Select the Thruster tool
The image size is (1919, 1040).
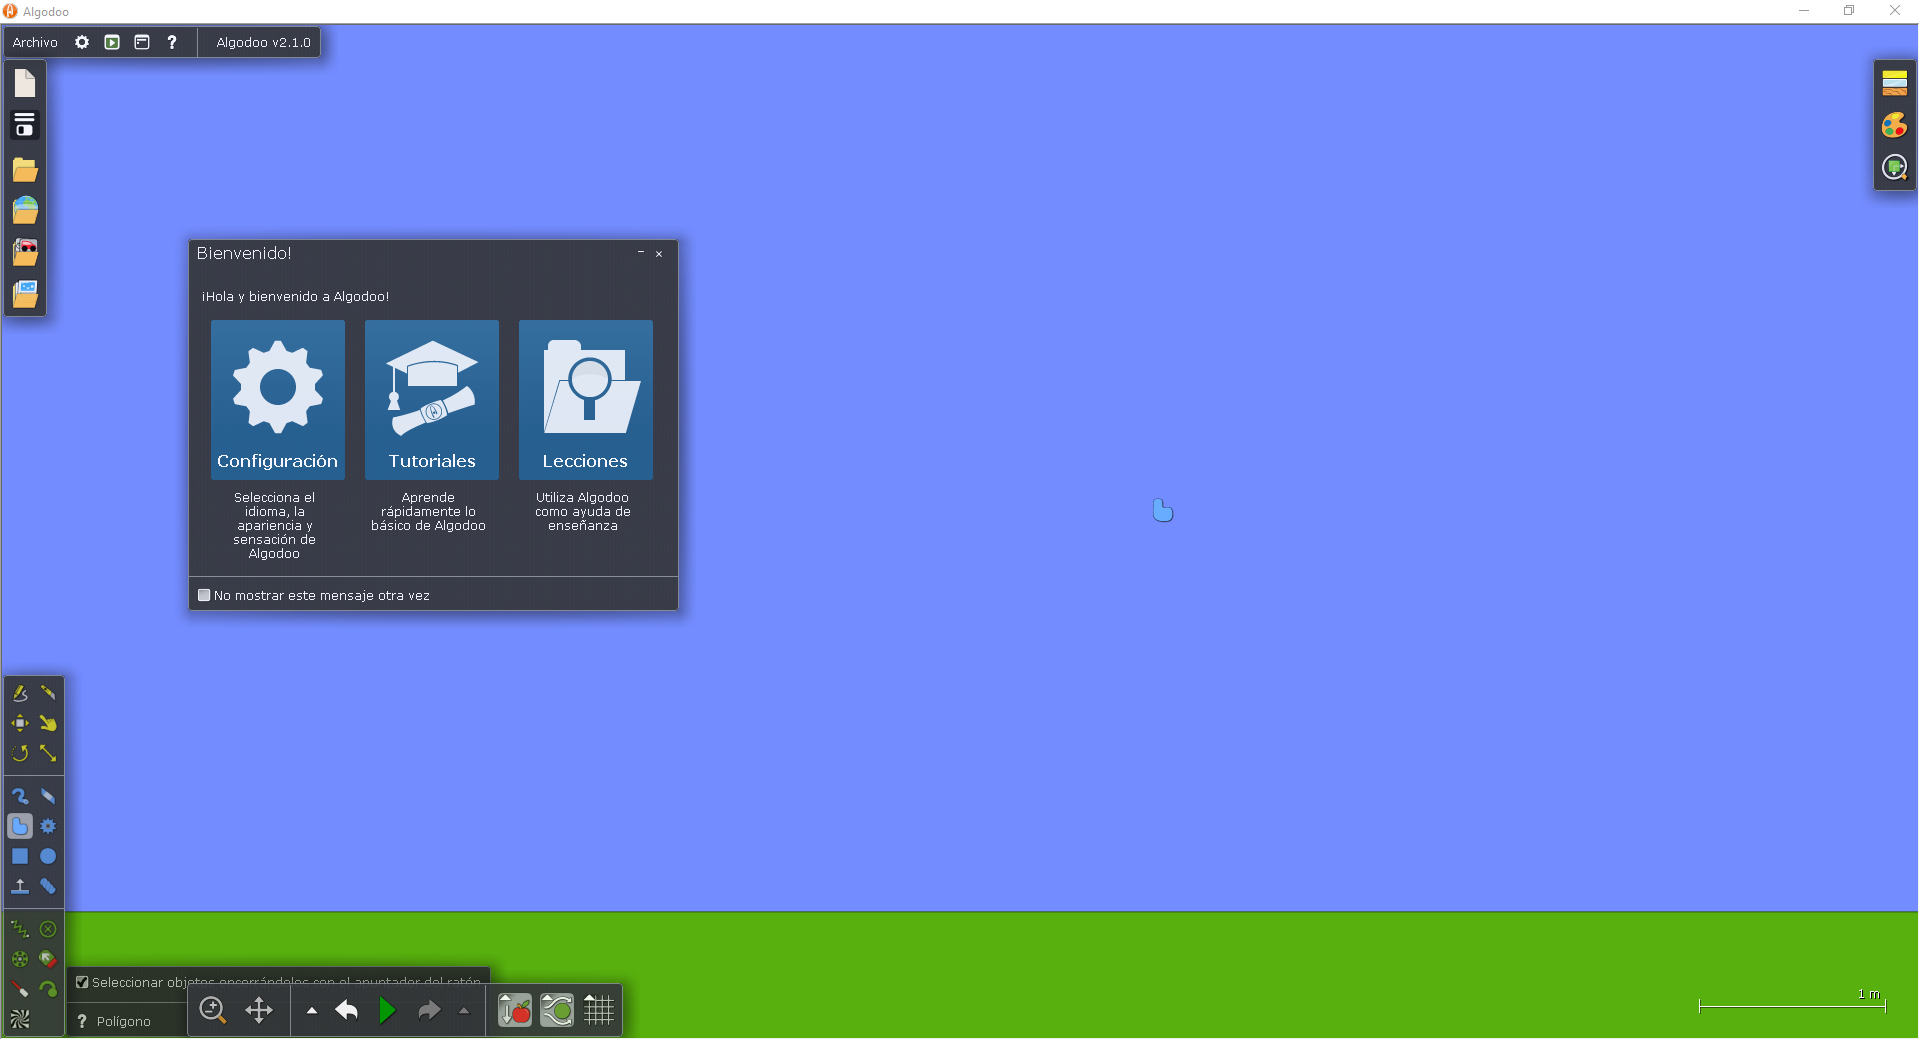point(48,959)
